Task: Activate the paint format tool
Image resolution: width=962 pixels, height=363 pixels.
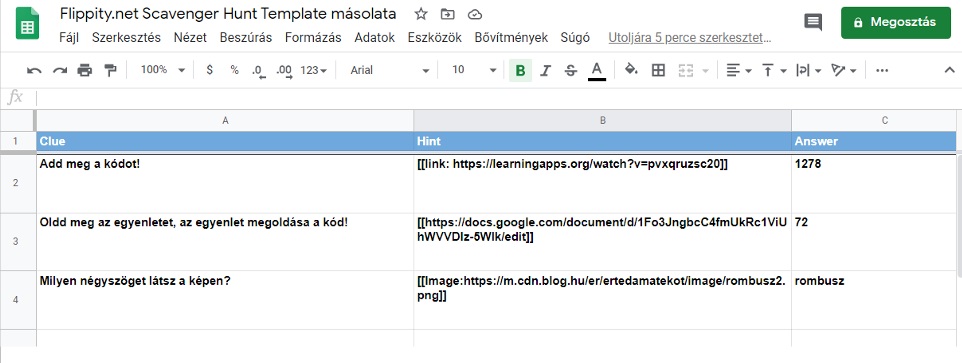Action: point(110,71)
